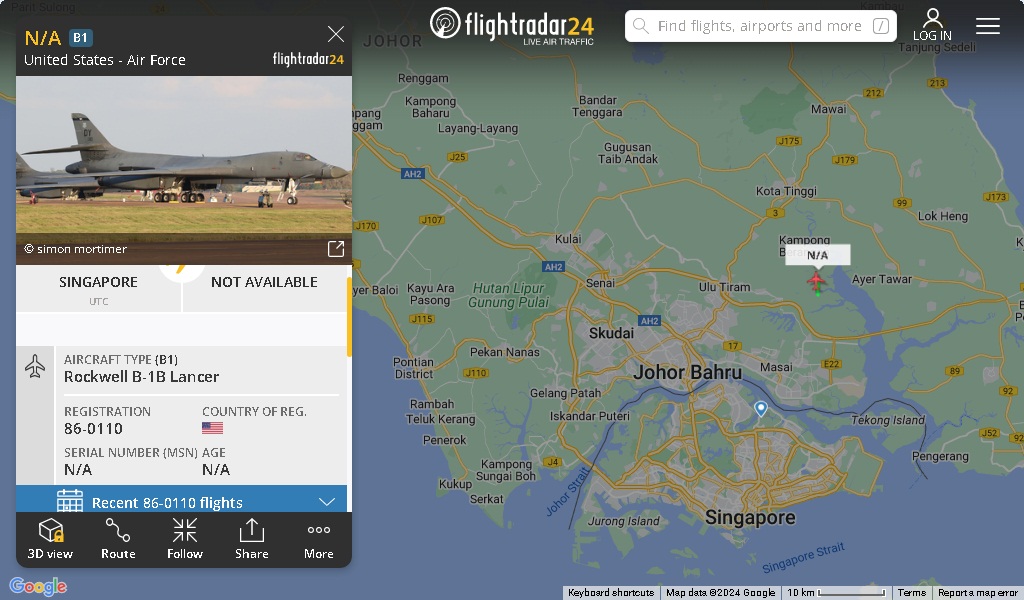1024x600 pixels.
Task: Click the Singapore city label on map
Action: tap(750, 518)
